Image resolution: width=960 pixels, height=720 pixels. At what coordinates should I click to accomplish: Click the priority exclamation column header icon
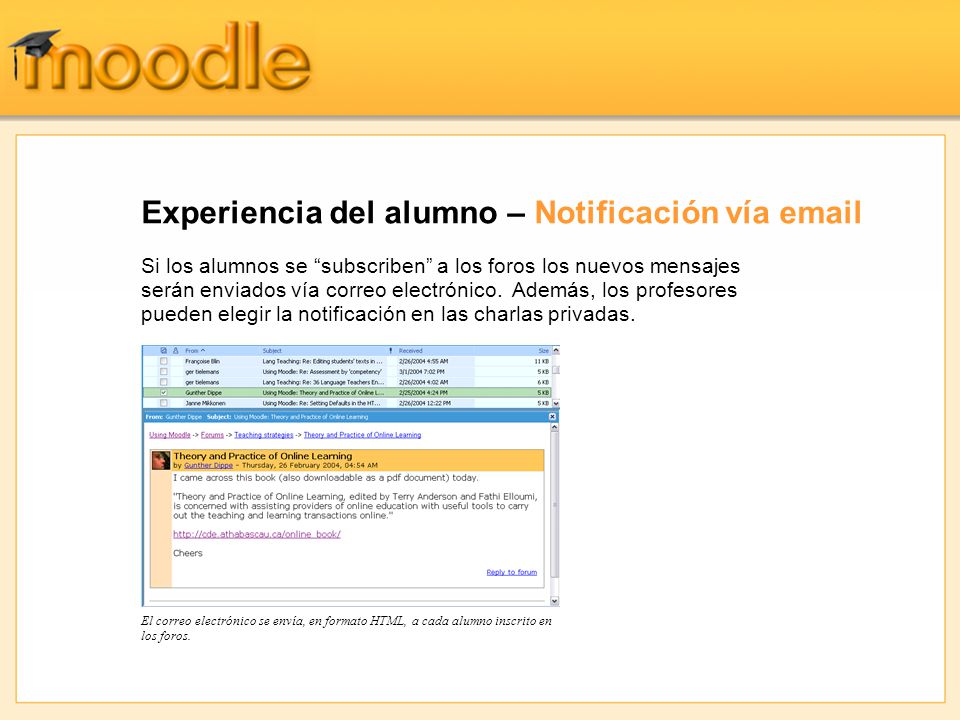pyautogui.click(x=391, y=351)
